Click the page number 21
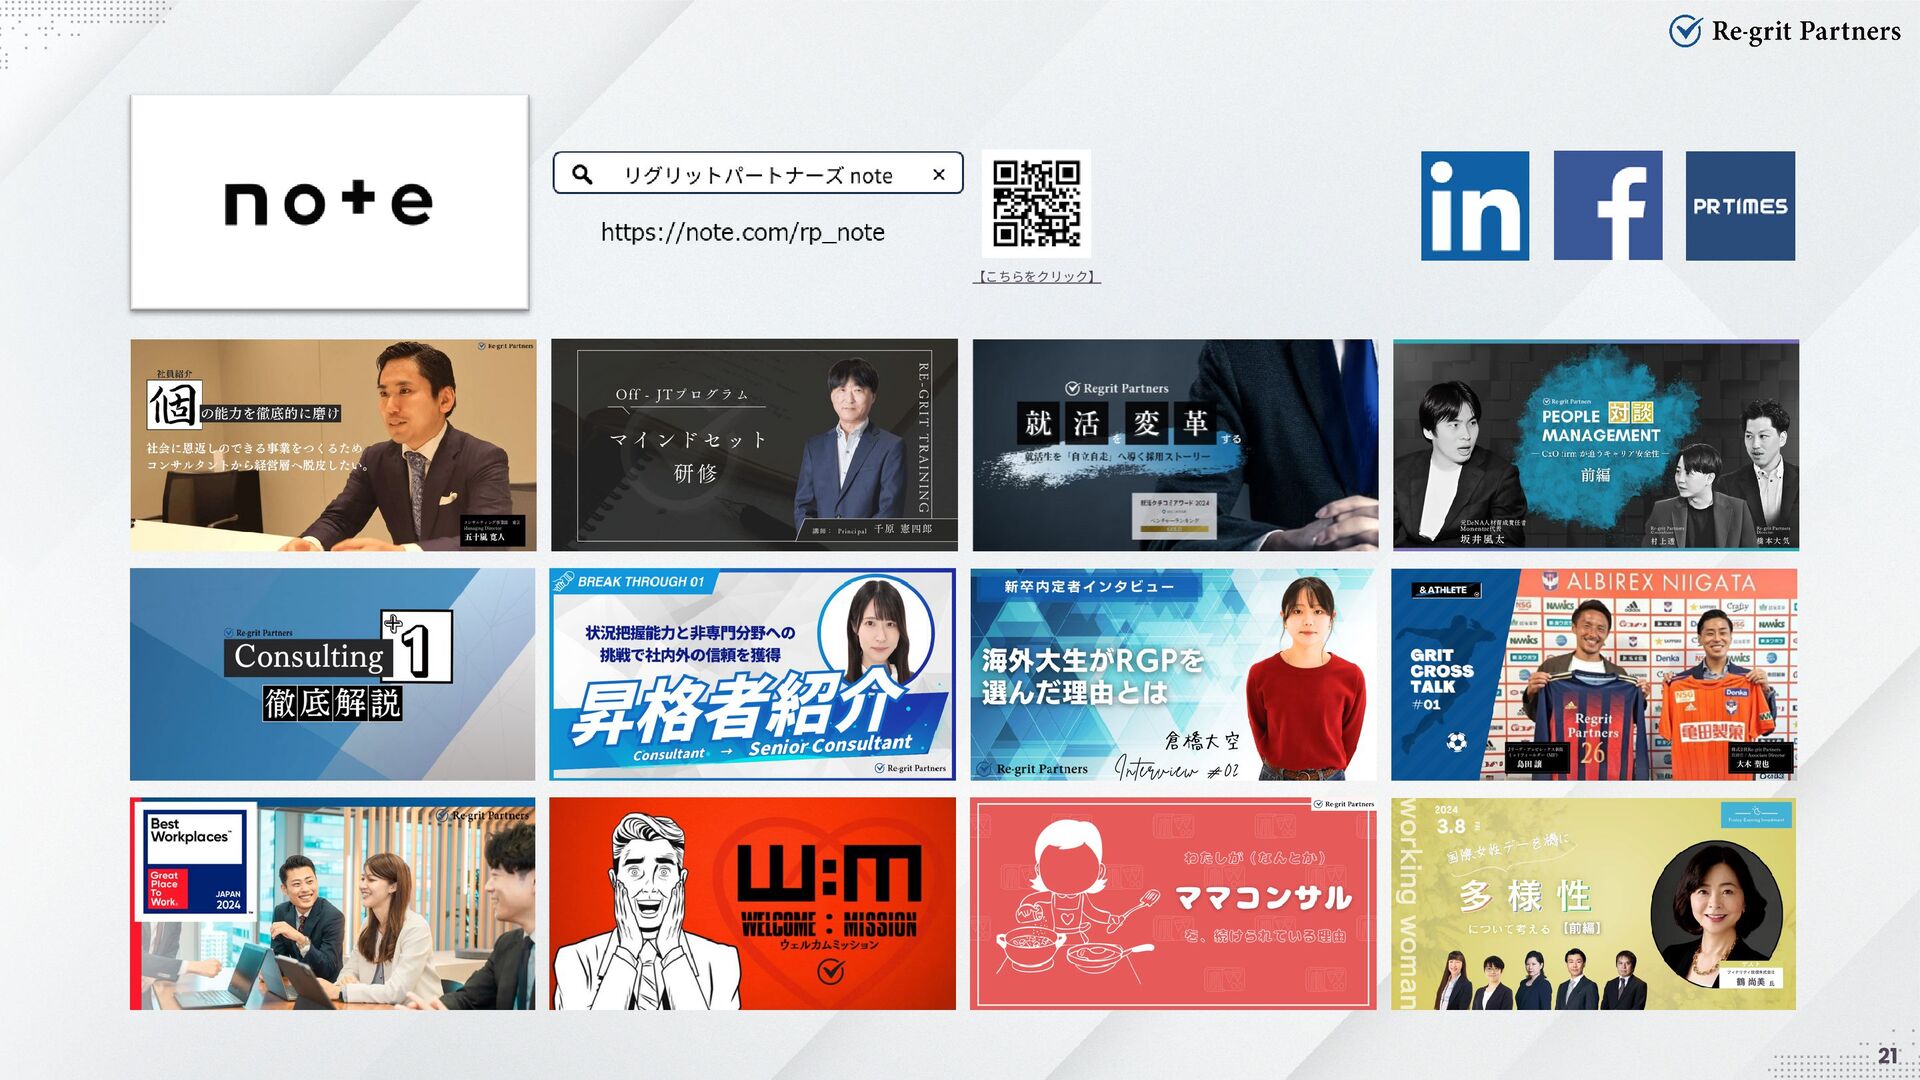This screenshot has width=1920, height=1080. click(x=1887, y=1055)
